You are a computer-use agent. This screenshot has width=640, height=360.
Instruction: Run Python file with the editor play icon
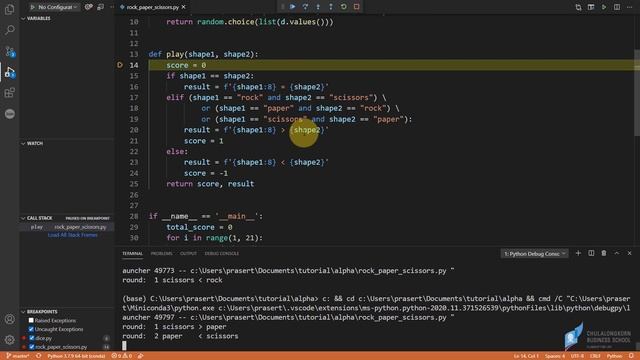click(x=604, y=7)
